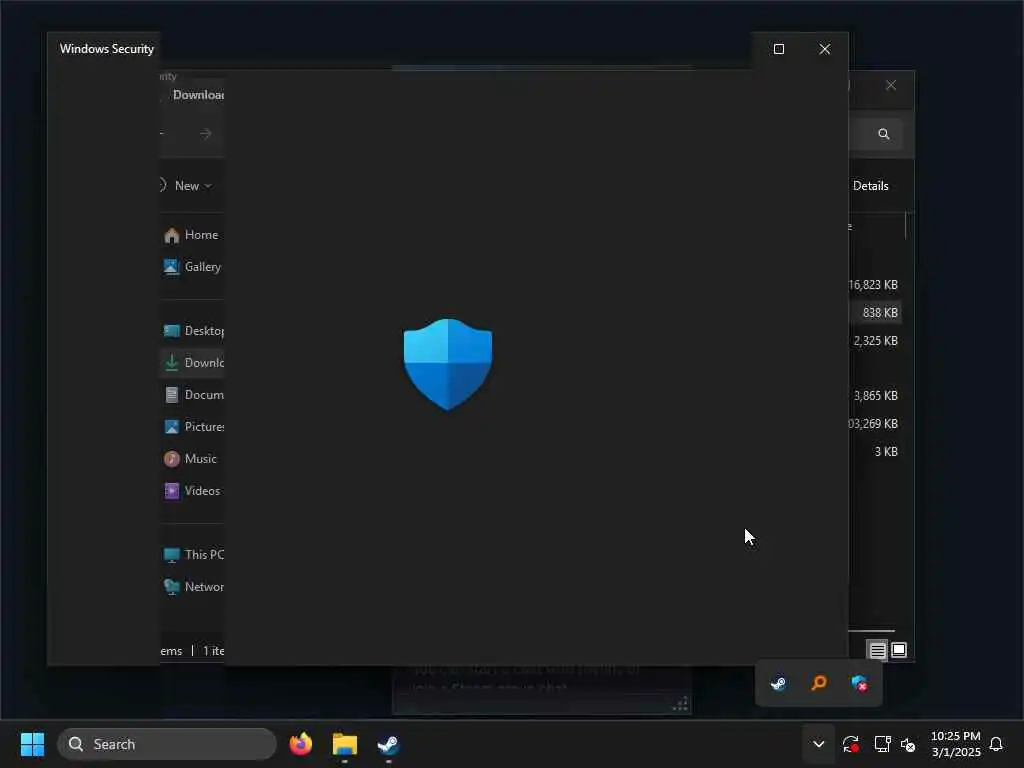
Task: Click the sync status tray icon
Action: [x=850, y=744]
